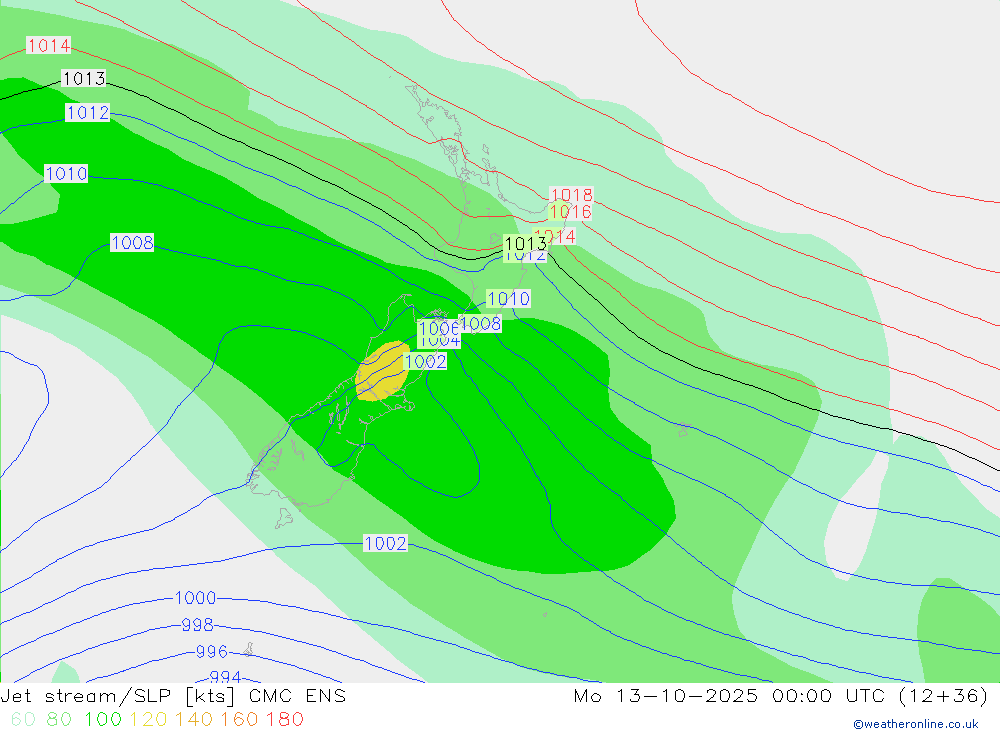
Task: Click the 1002 label beside the yellow patch
Action: point(425,362)
